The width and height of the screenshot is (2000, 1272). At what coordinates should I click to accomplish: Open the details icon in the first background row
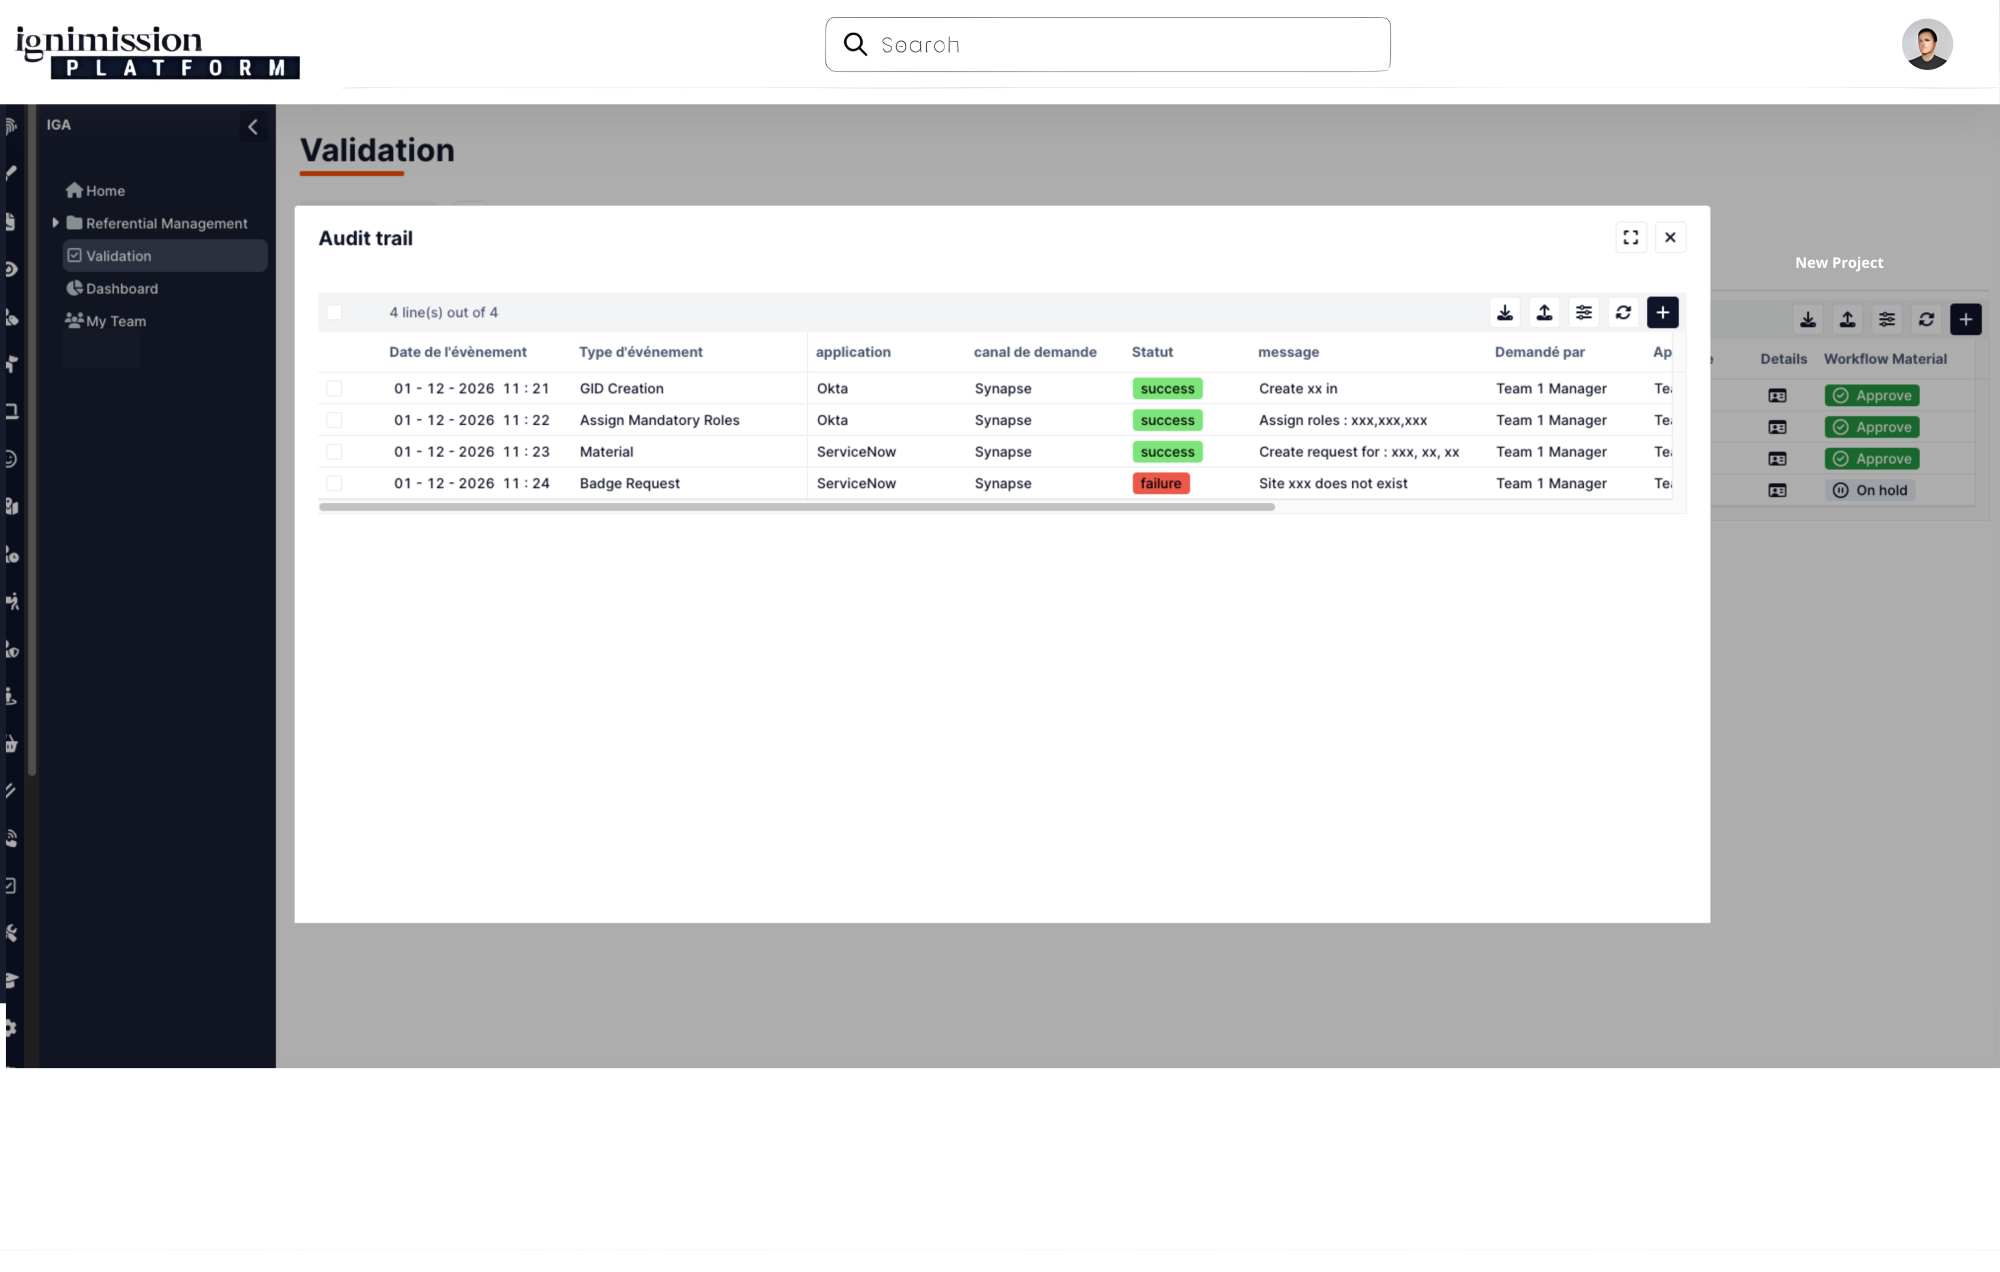click(1777, 396)
